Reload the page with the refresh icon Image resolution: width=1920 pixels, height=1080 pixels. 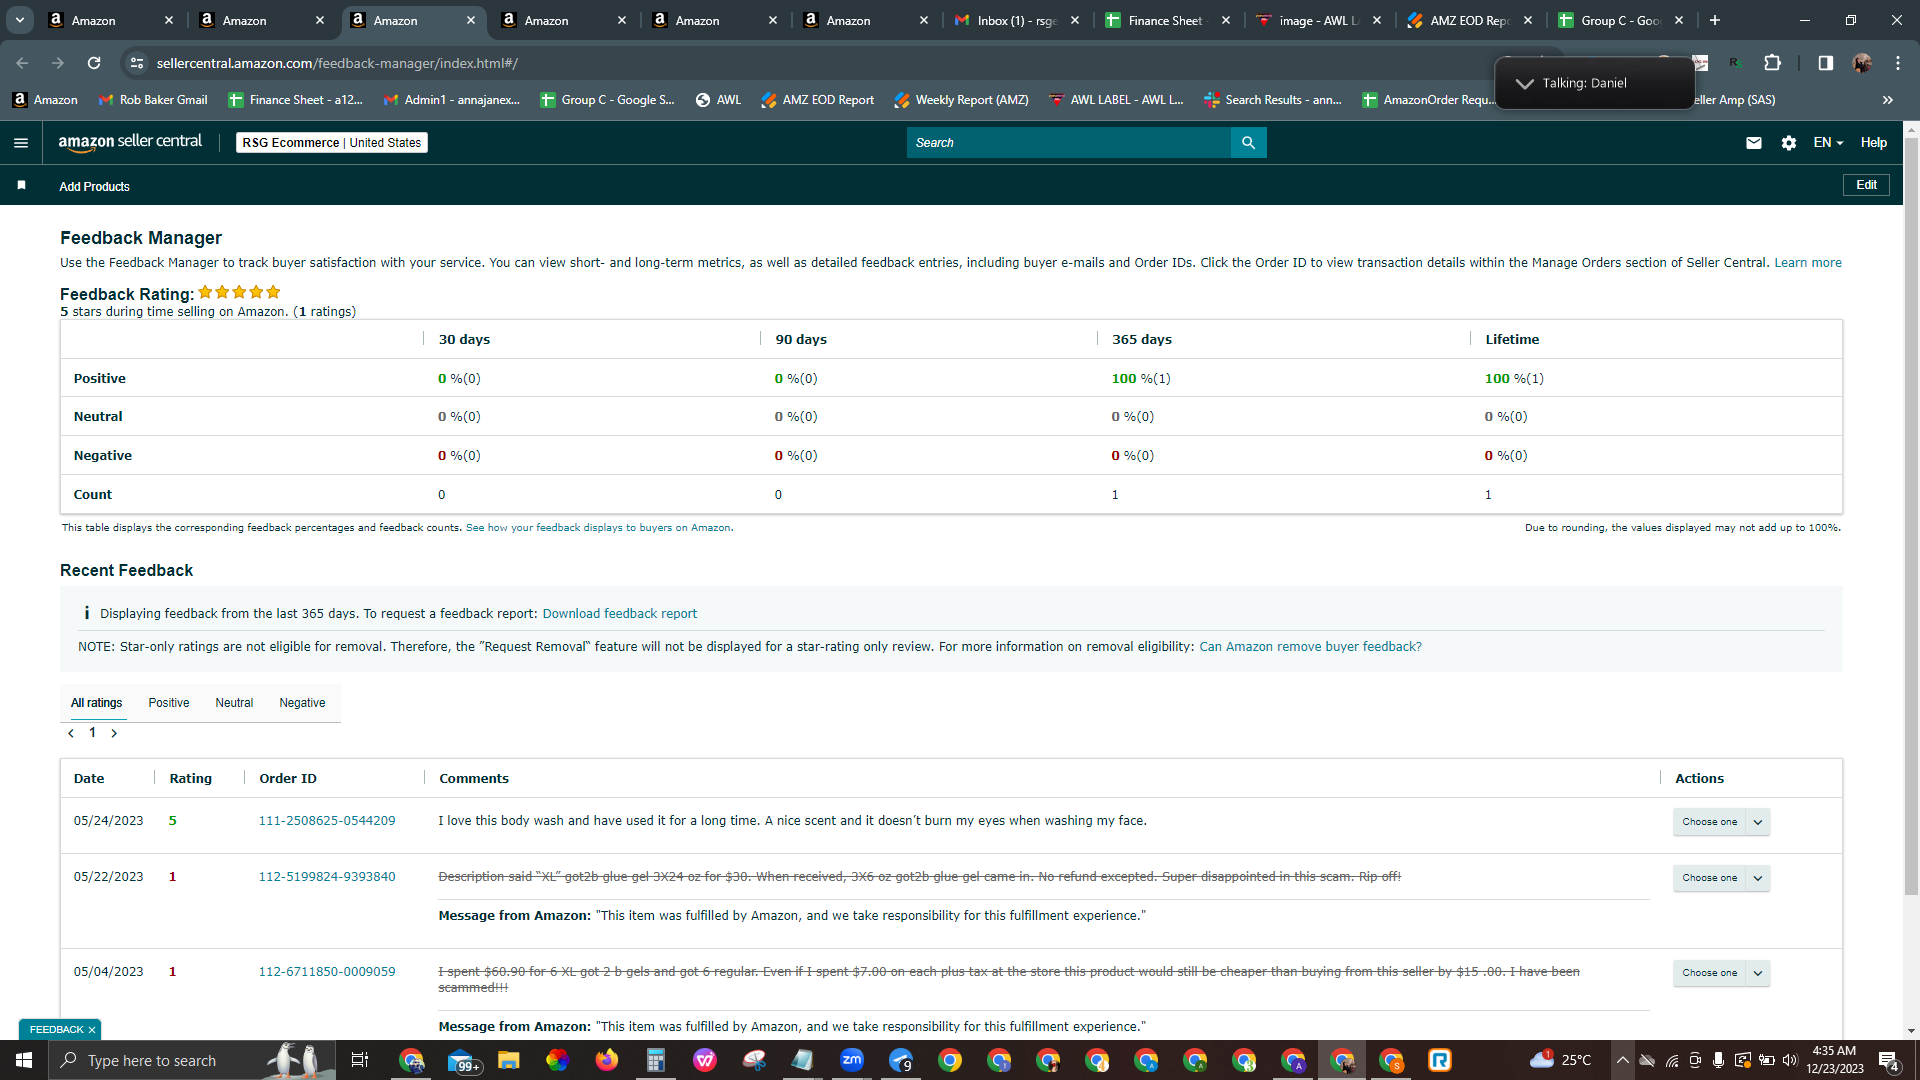click(x=94, y=63)
